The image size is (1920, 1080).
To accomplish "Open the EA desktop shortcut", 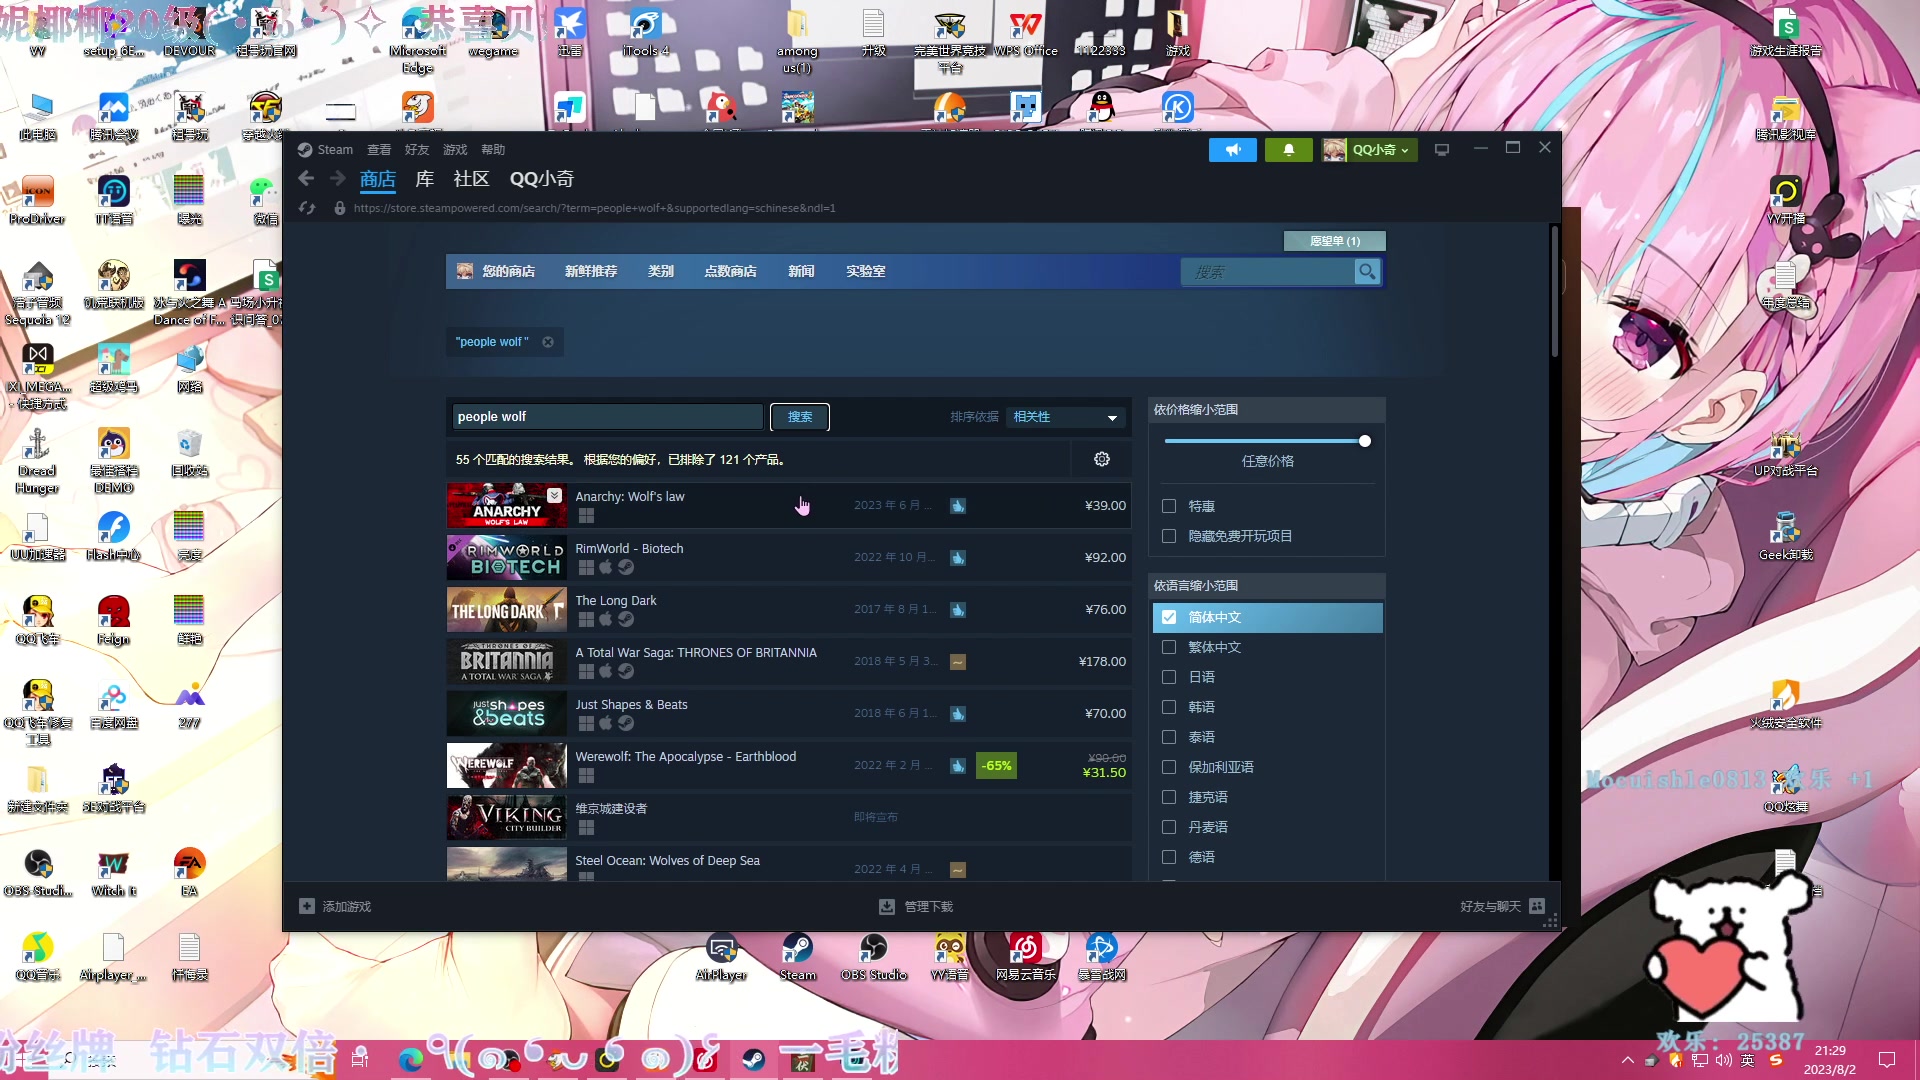I will coord(189,872).
